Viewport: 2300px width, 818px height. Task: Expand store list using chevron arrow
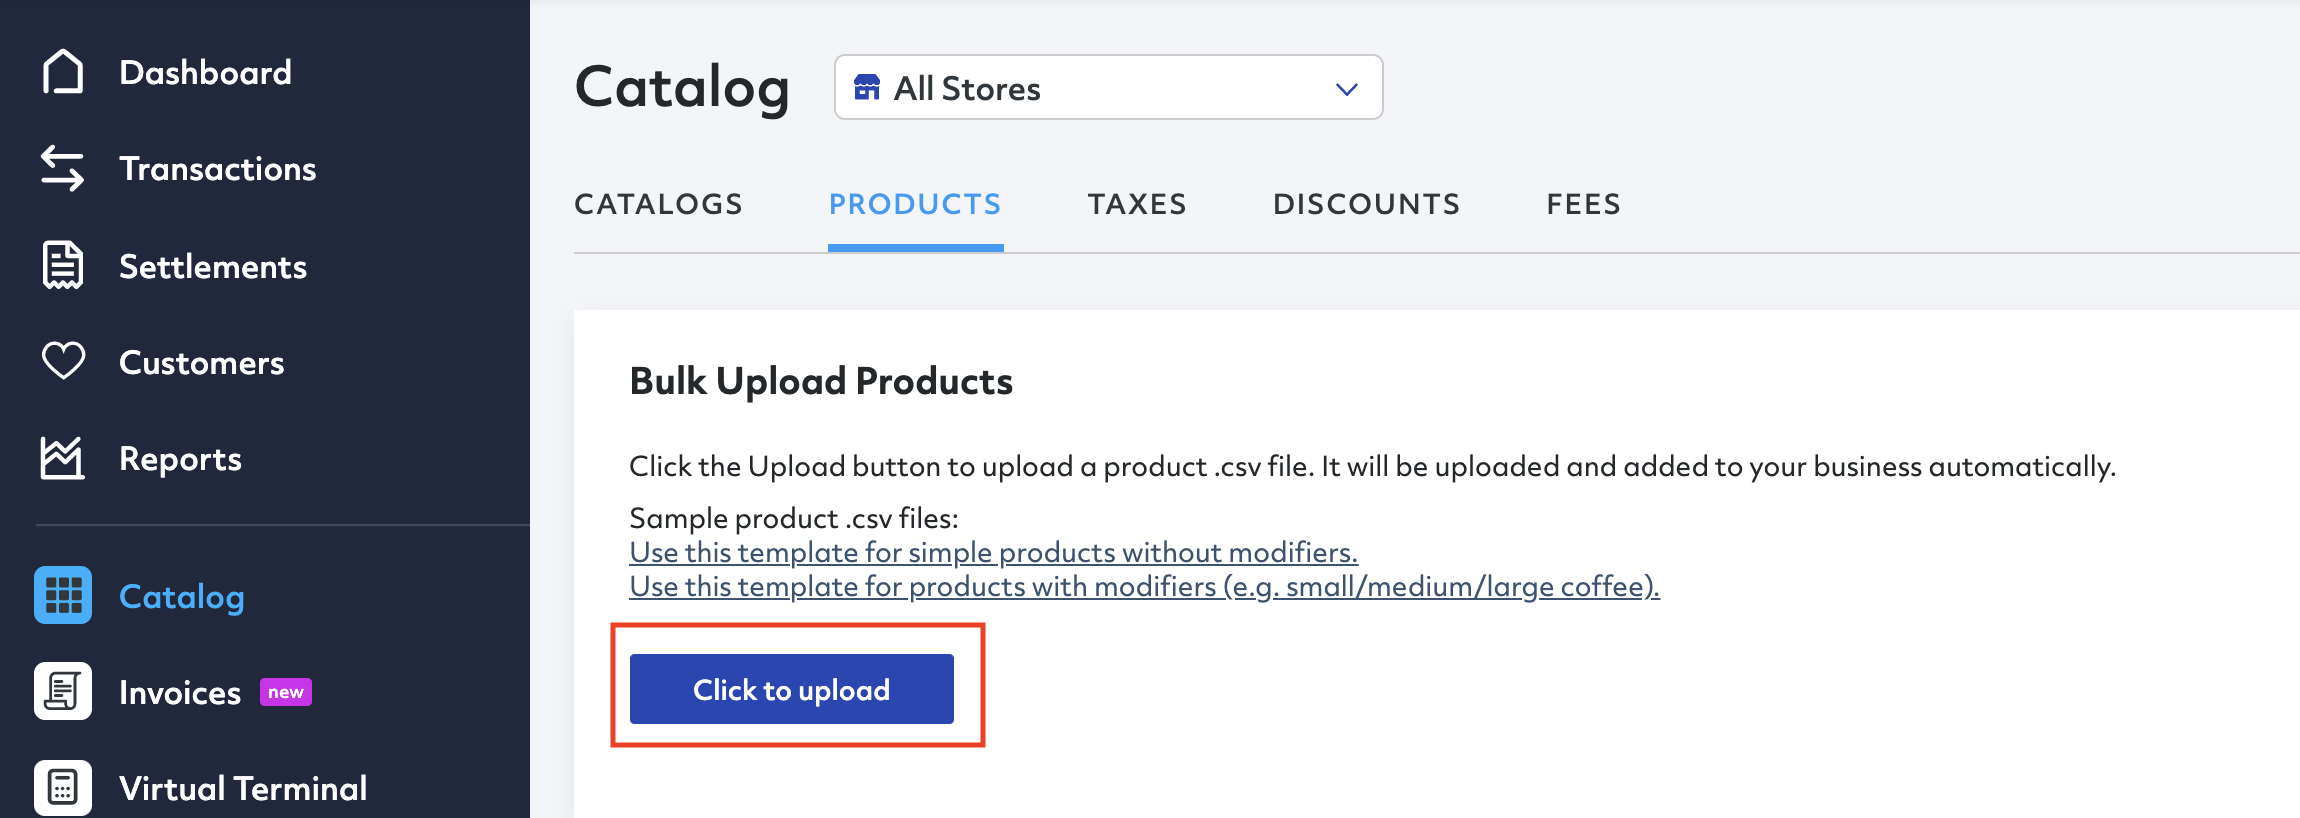coord(1346,89)
